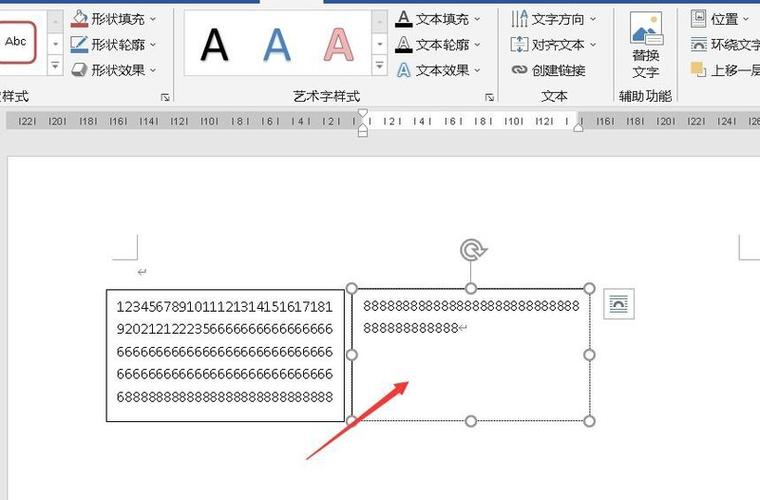
Task: Click the 文本填充 text fill icon
Action: coord(403,19)
